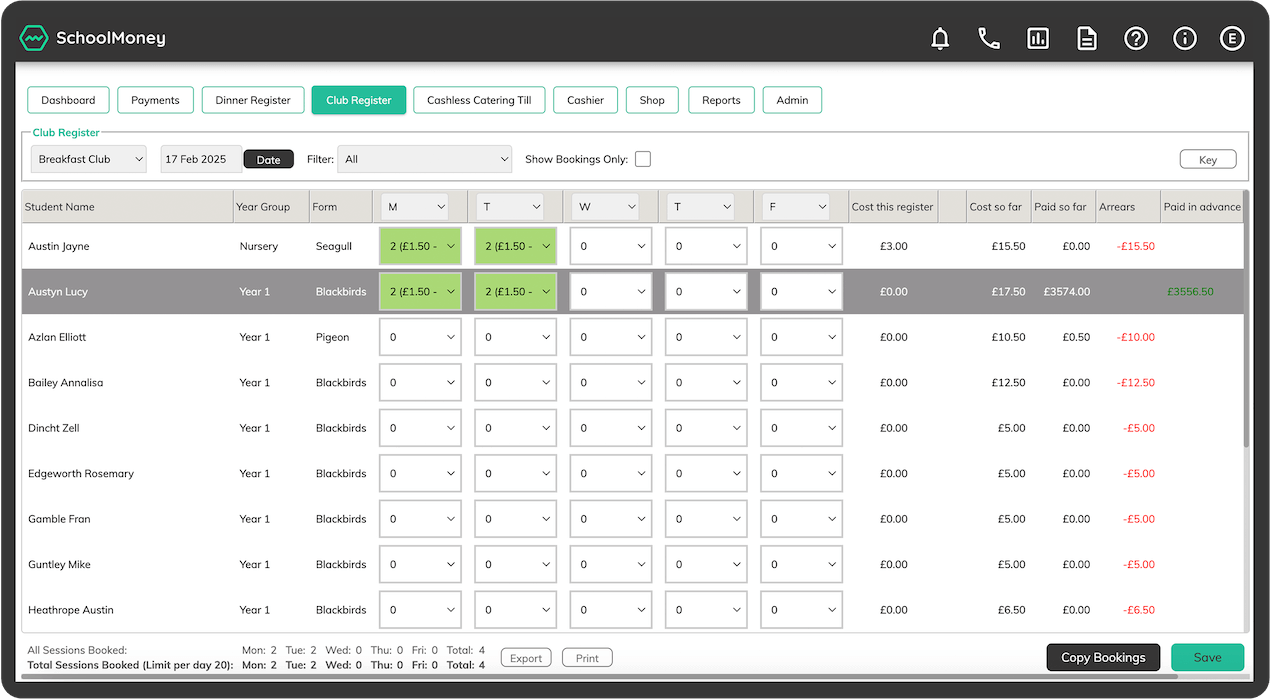Click the Print button
The image size is (1271, 700).
[587, 658]
